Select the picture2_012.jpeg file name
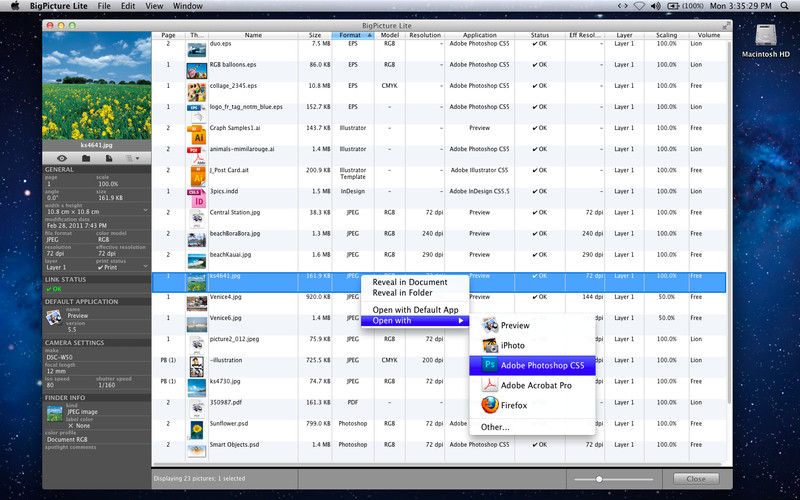This screenshot has height=500, width=800. (x=234, y=339)
